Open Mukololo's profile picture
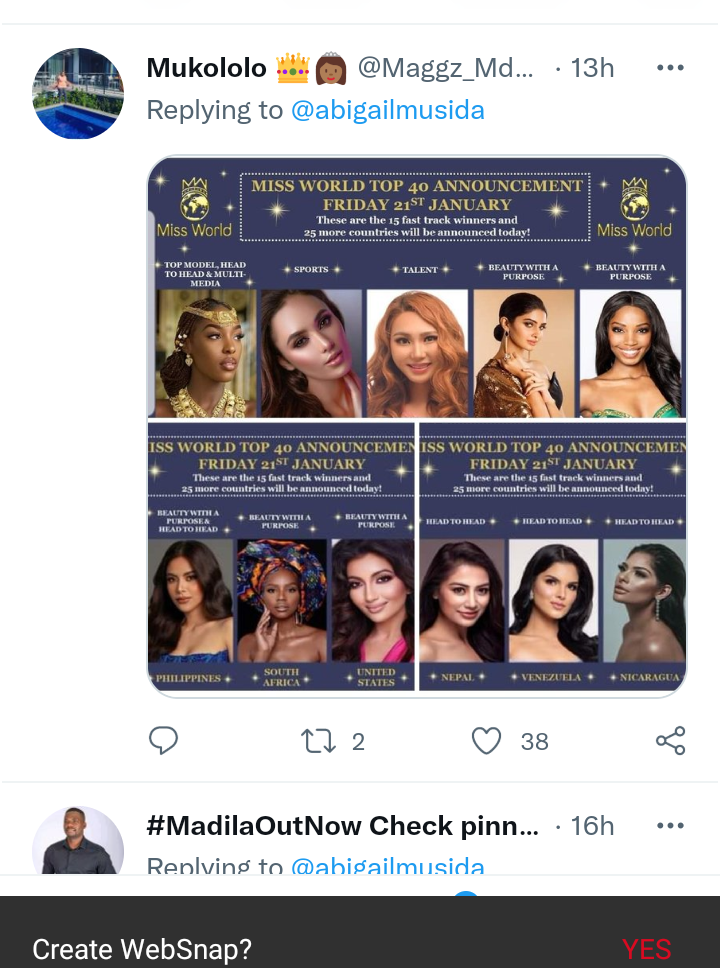The width and height of the screenshot is (720, 968). (x=78, y=93)
